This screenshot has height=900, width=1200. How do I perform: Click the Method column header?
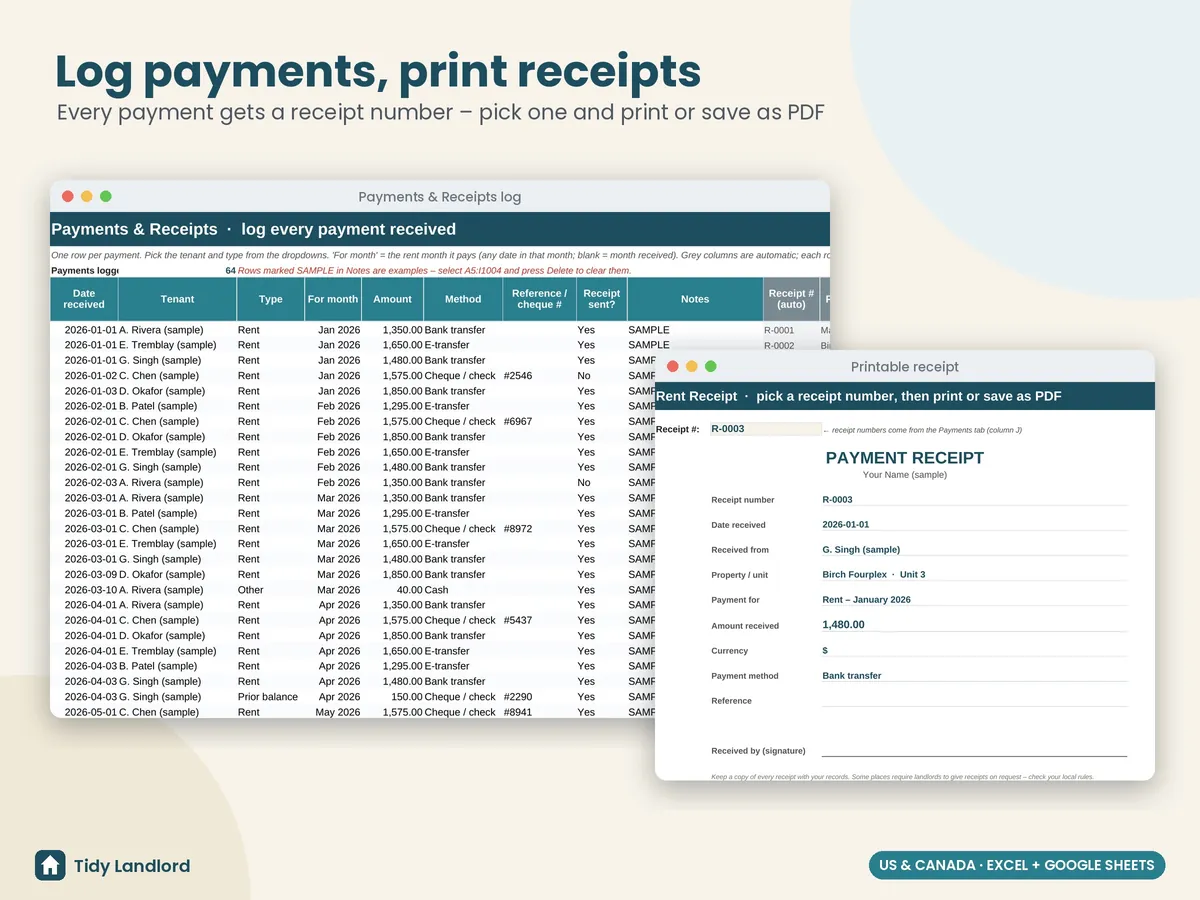click(463, 299)
